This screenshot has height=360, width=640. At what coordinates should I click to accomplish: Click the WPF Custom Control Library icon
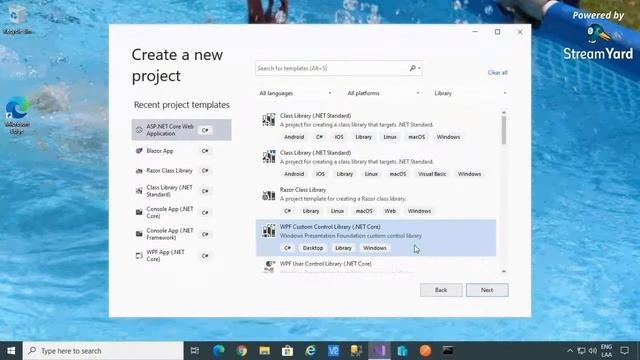[269, 231]
